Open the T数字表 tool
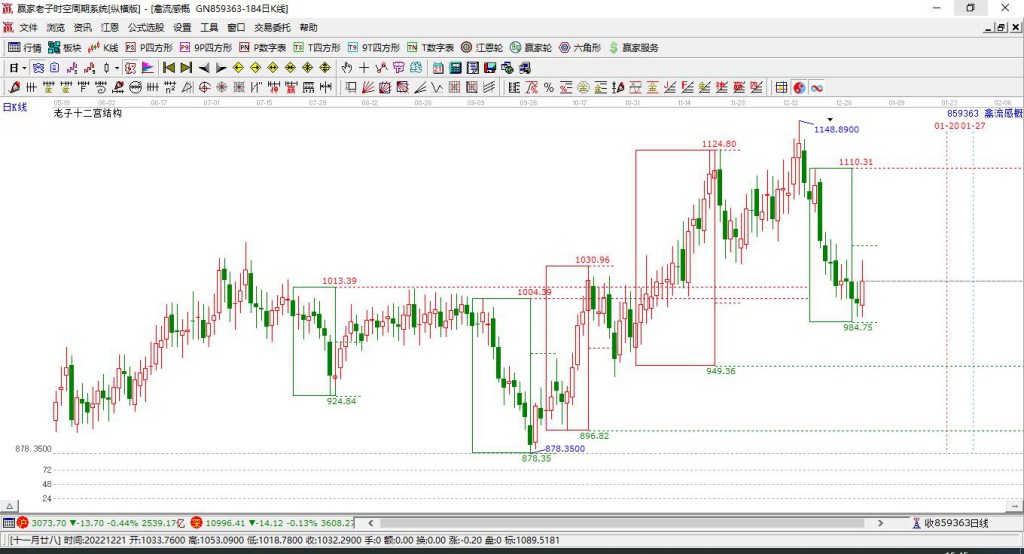Screen dimensions: 1024x554 point(430,47)
